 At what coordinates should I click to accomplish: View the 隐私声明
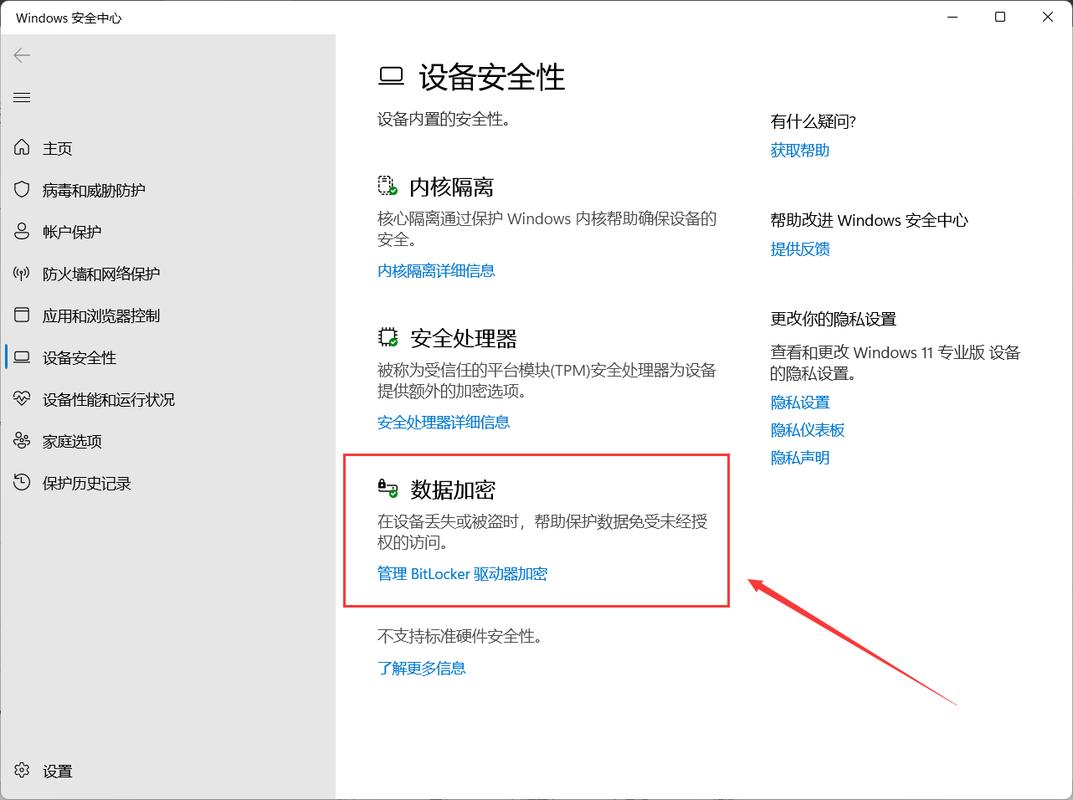tap(800, 457)
